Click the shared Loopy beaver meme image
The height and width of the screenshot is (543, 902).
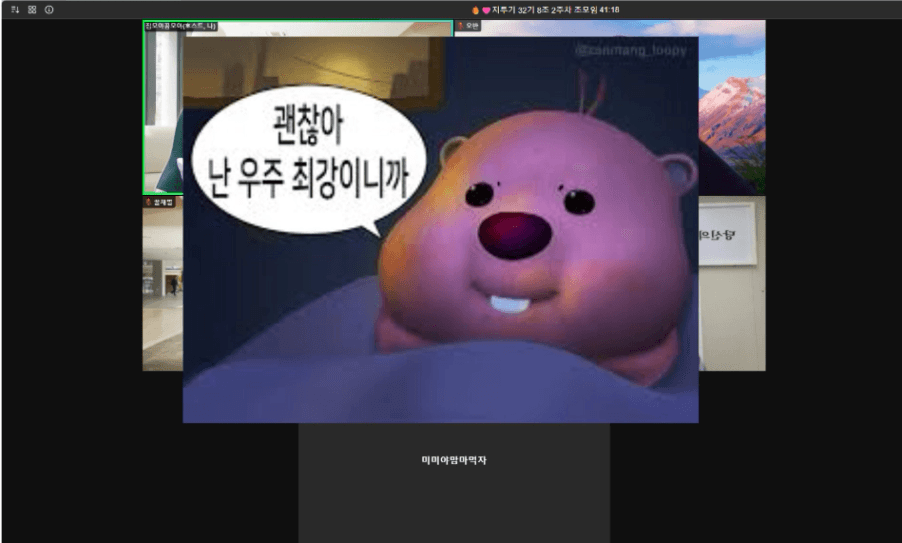pyautogui.click(x=441, y=230)
